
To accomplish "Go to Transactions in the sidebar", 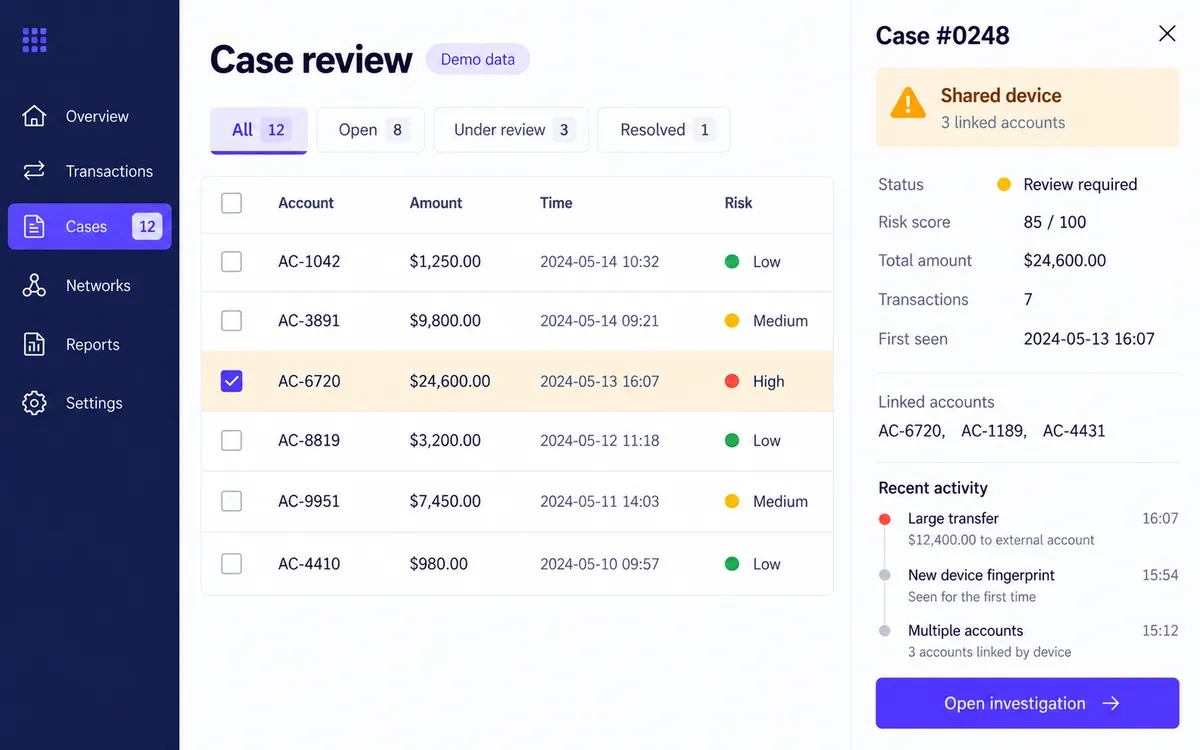I will coord(90,171).
